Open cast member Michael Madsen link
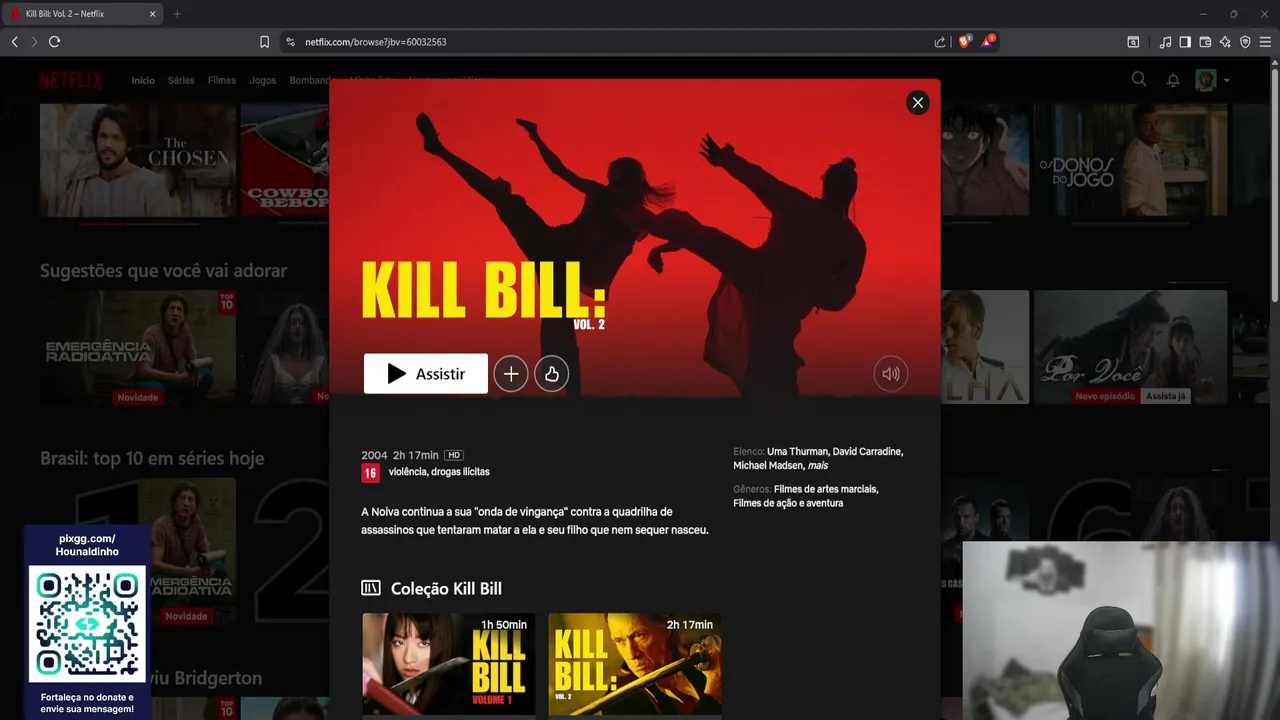The width and height of the screenshot is (1280, 720). tap(768, 466)
